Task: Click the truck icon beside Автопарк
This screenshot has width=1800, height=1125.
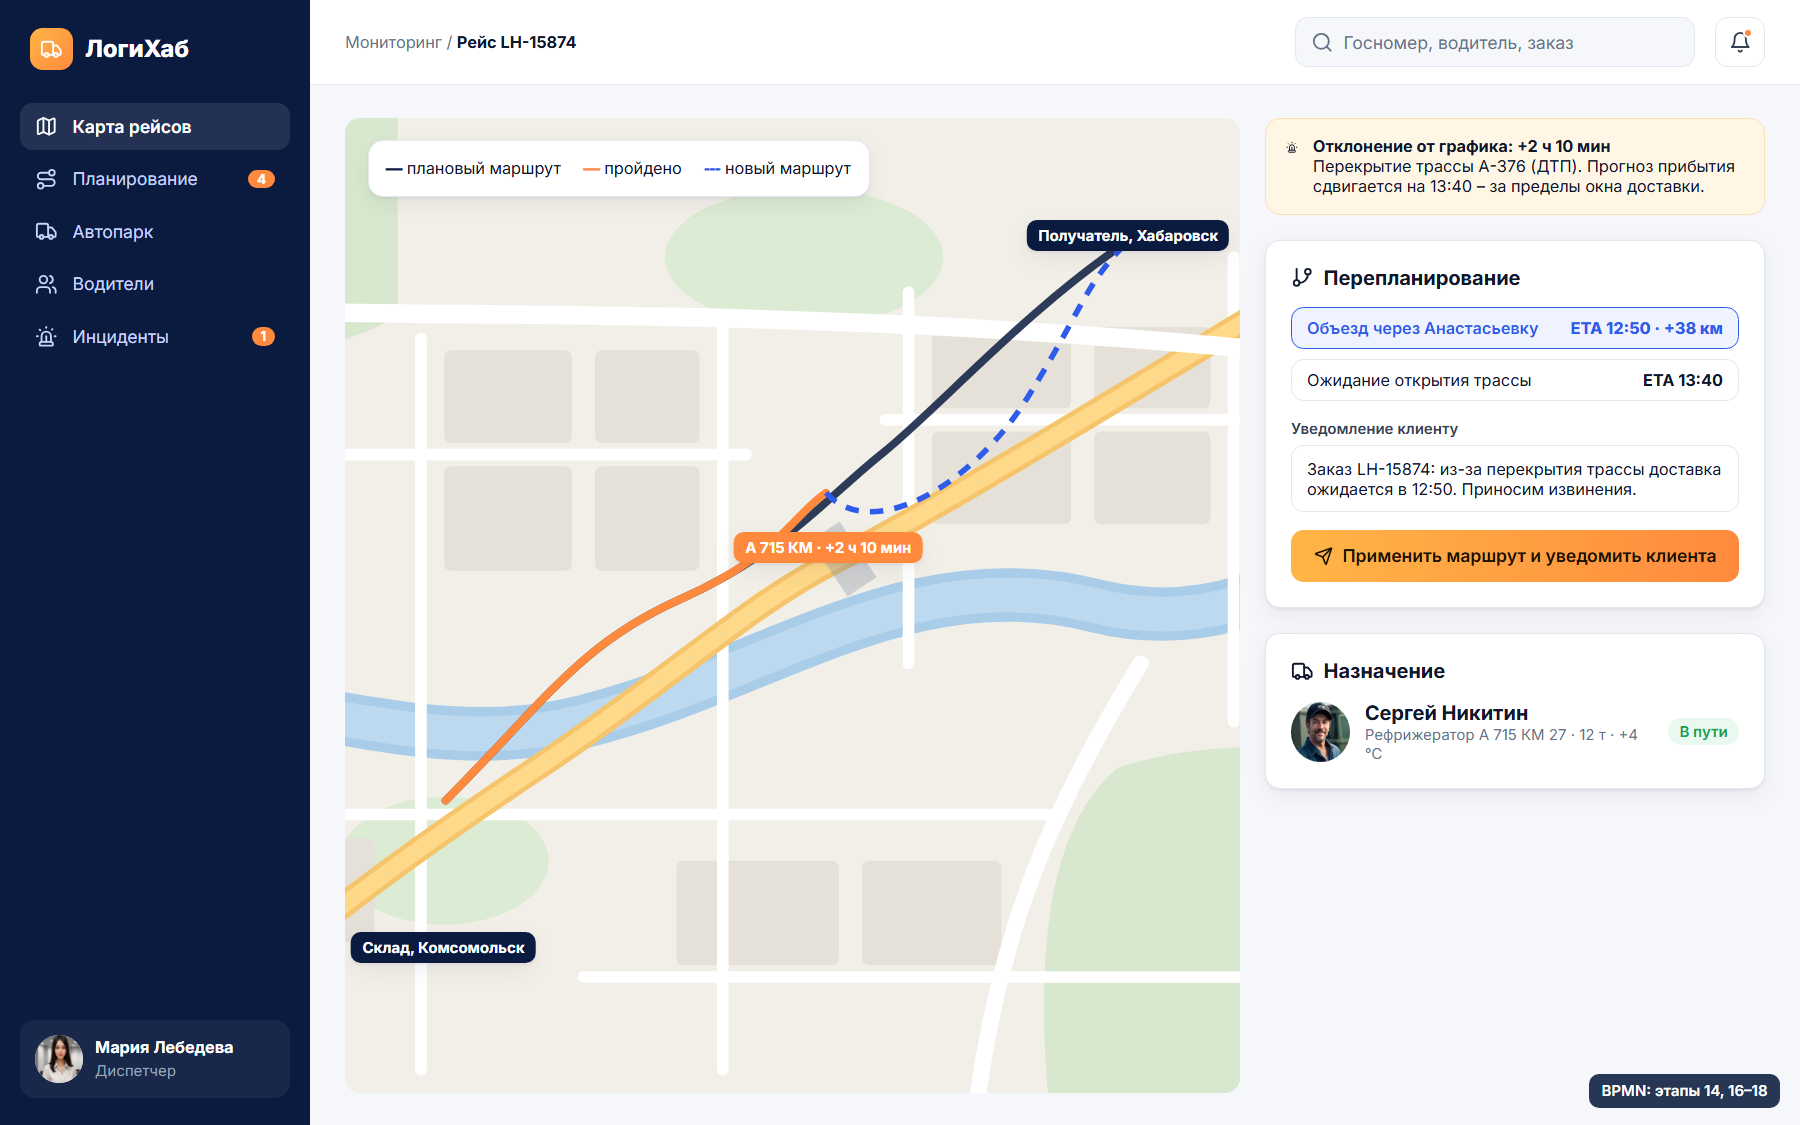Action: tap(46, 232)
